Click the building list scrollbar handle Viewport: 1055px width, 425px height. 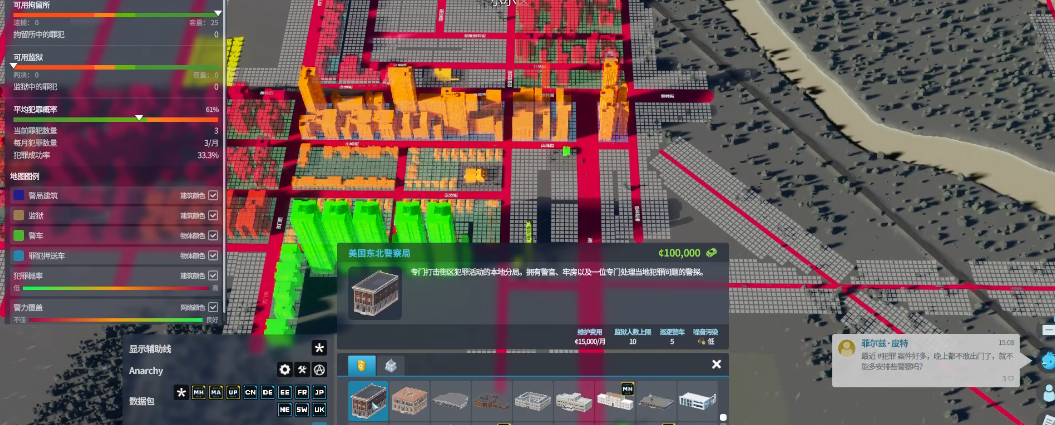(x=723, y=417)
